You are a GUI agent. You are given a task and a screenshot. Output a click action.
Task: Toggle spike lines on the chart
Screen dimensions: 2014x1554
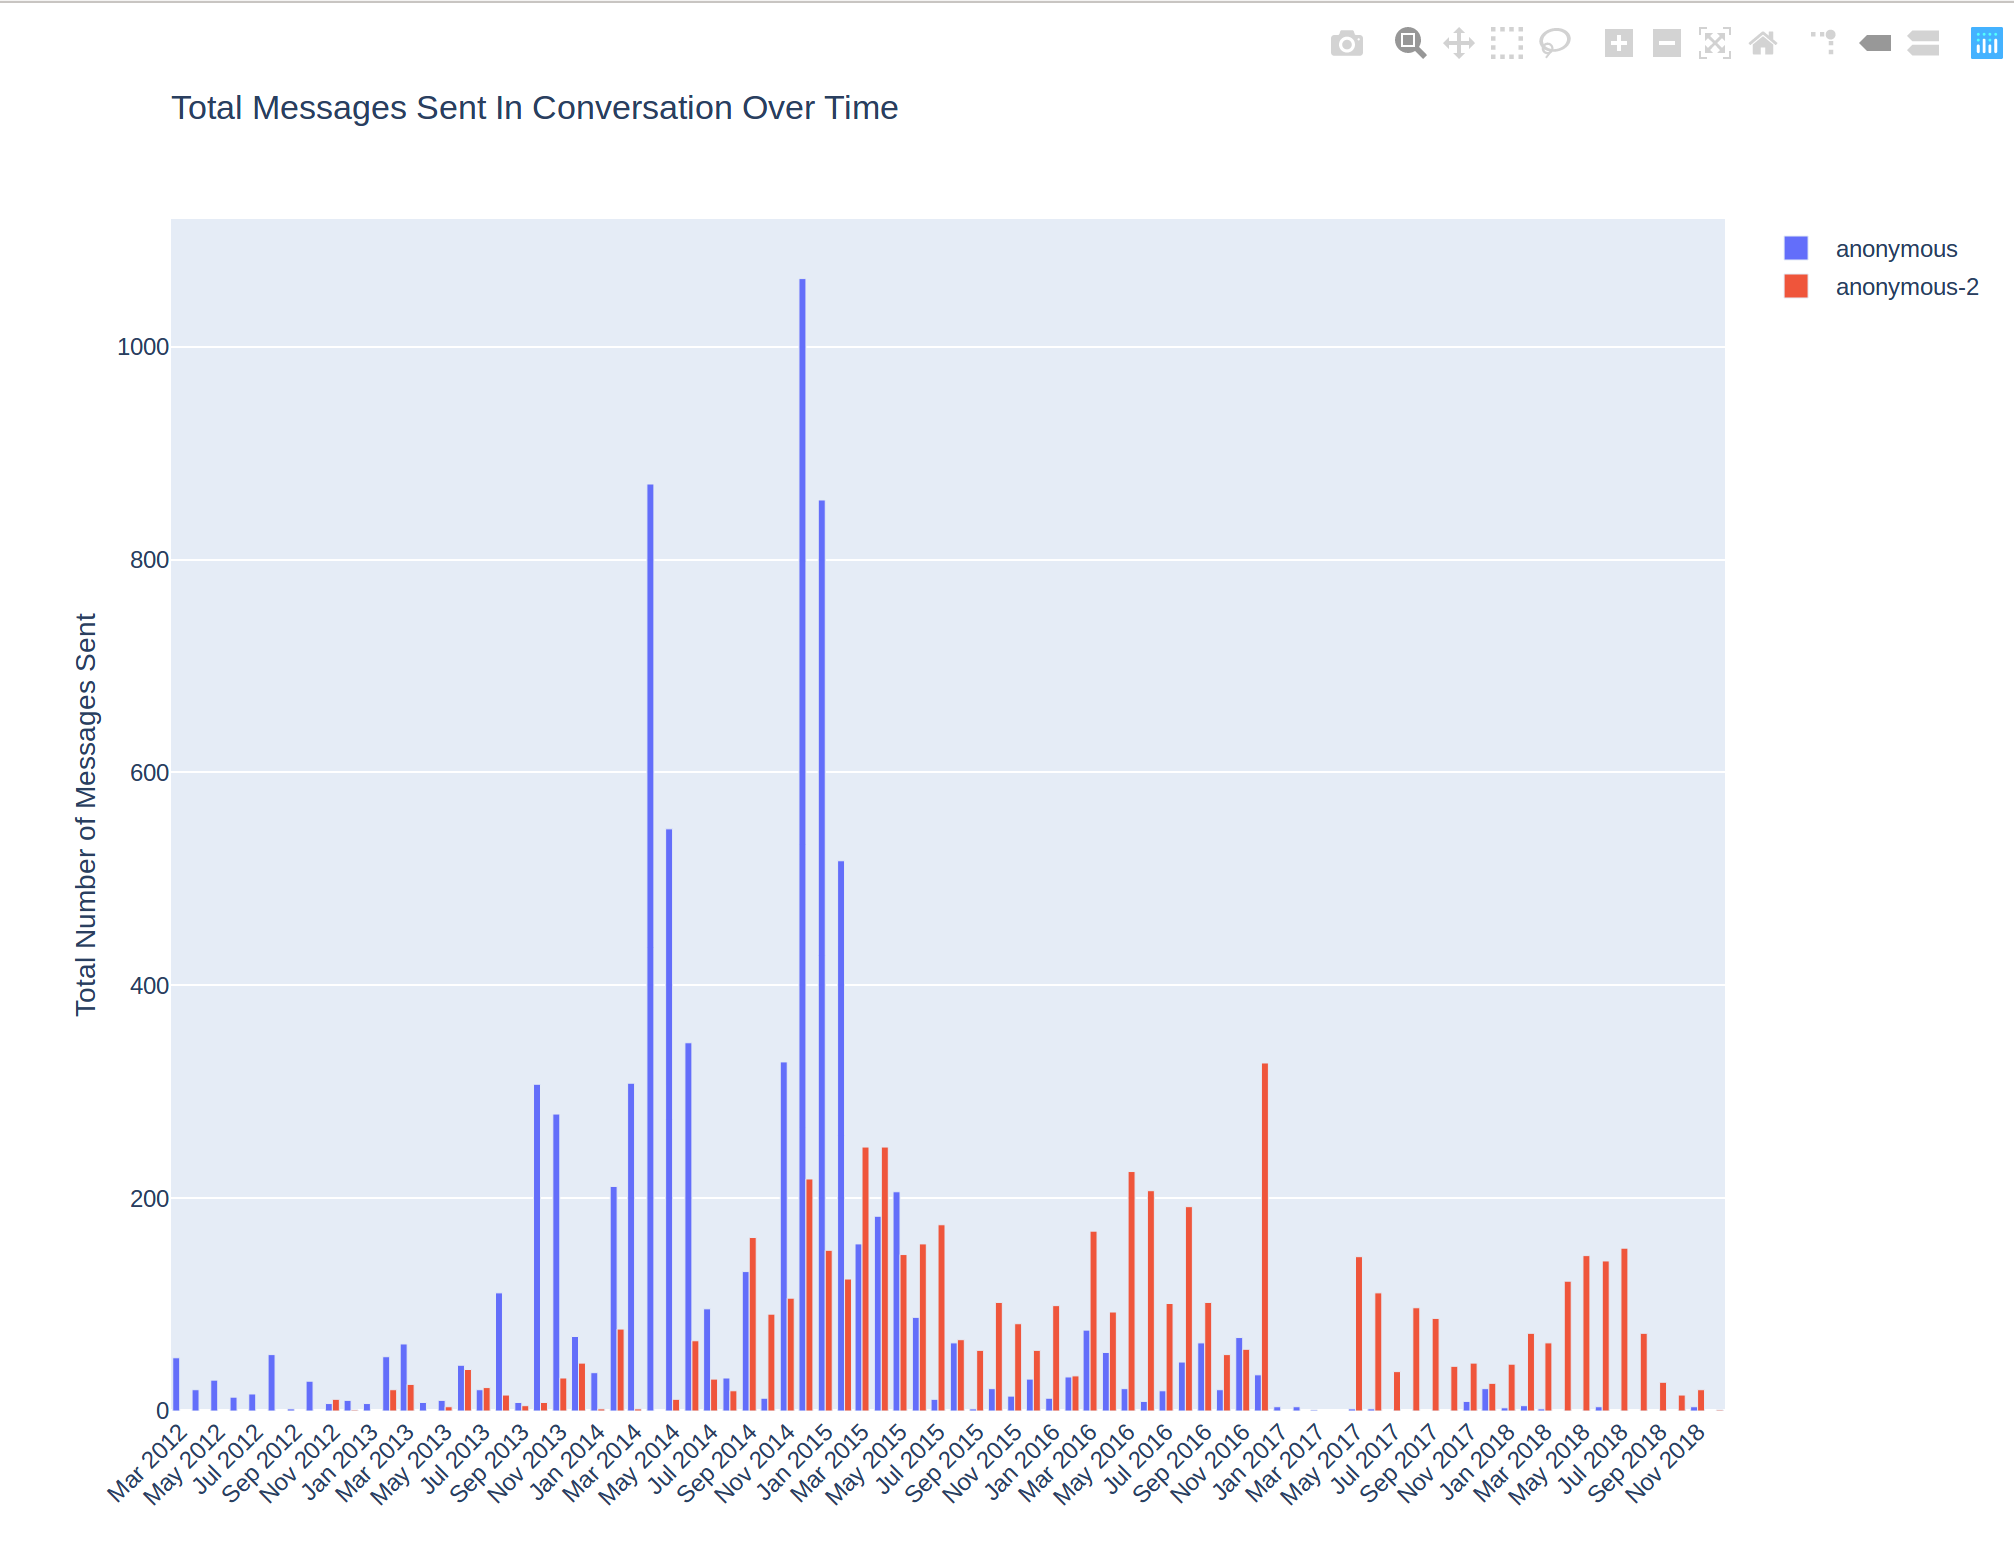coord(1822,43)
